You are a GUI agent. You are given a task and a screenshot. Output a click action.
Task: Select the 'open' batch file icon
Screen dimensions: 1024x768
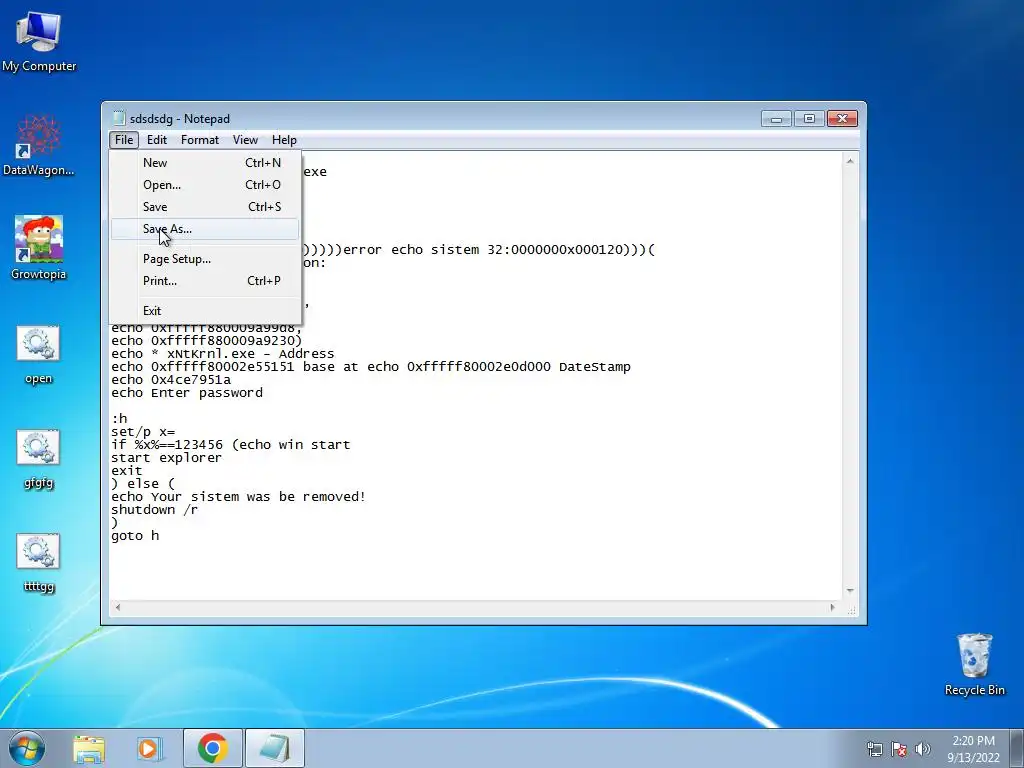(39, 355)
